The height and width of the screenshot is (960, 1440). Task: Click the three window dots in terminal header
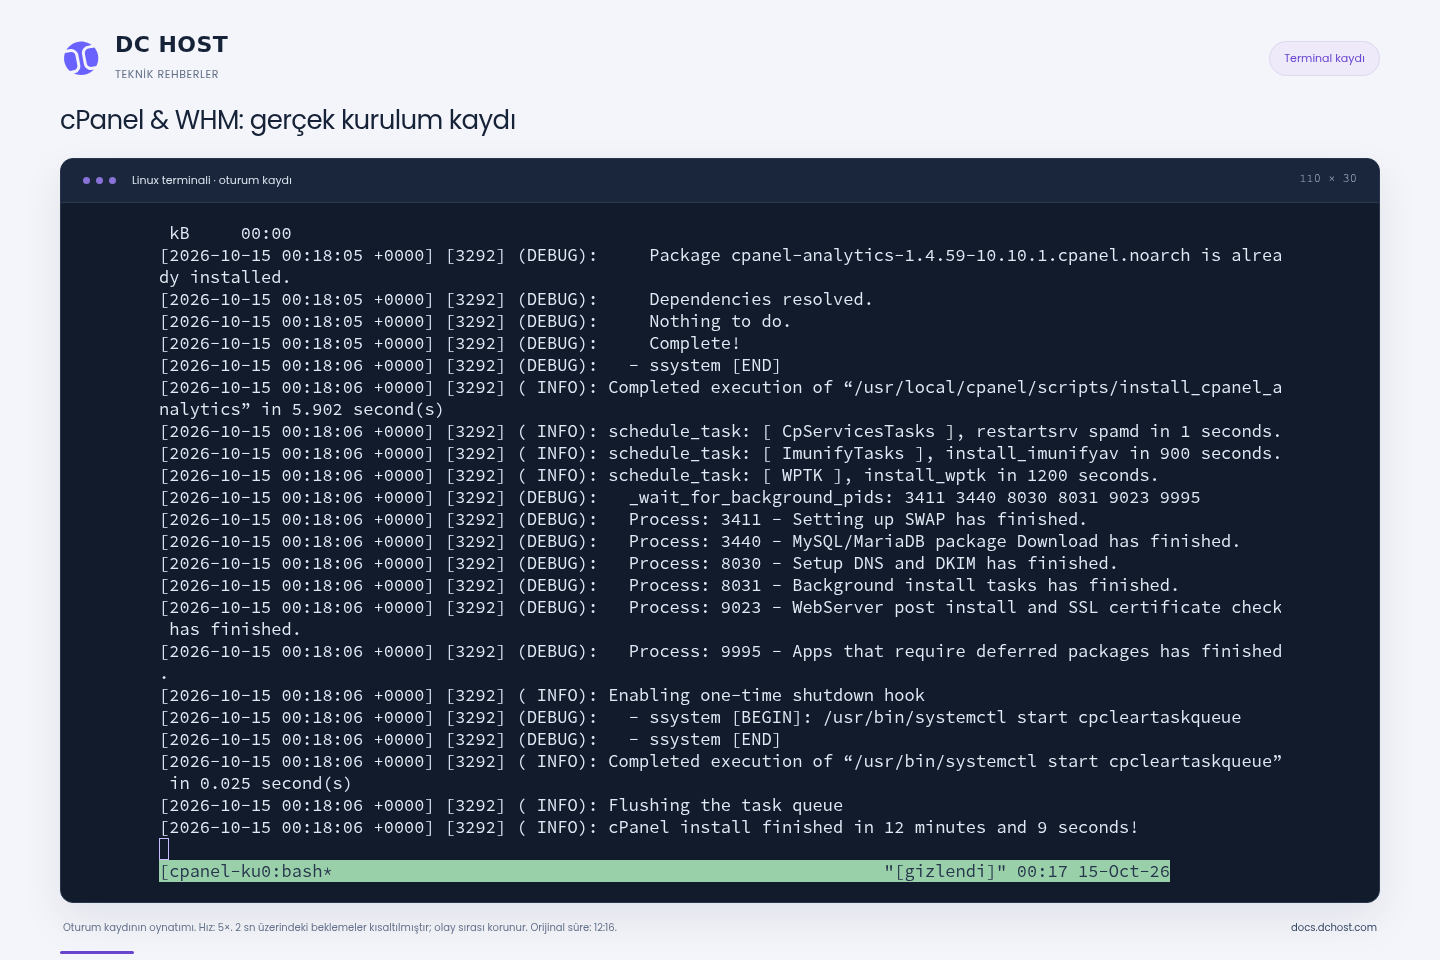pos(99,180)
